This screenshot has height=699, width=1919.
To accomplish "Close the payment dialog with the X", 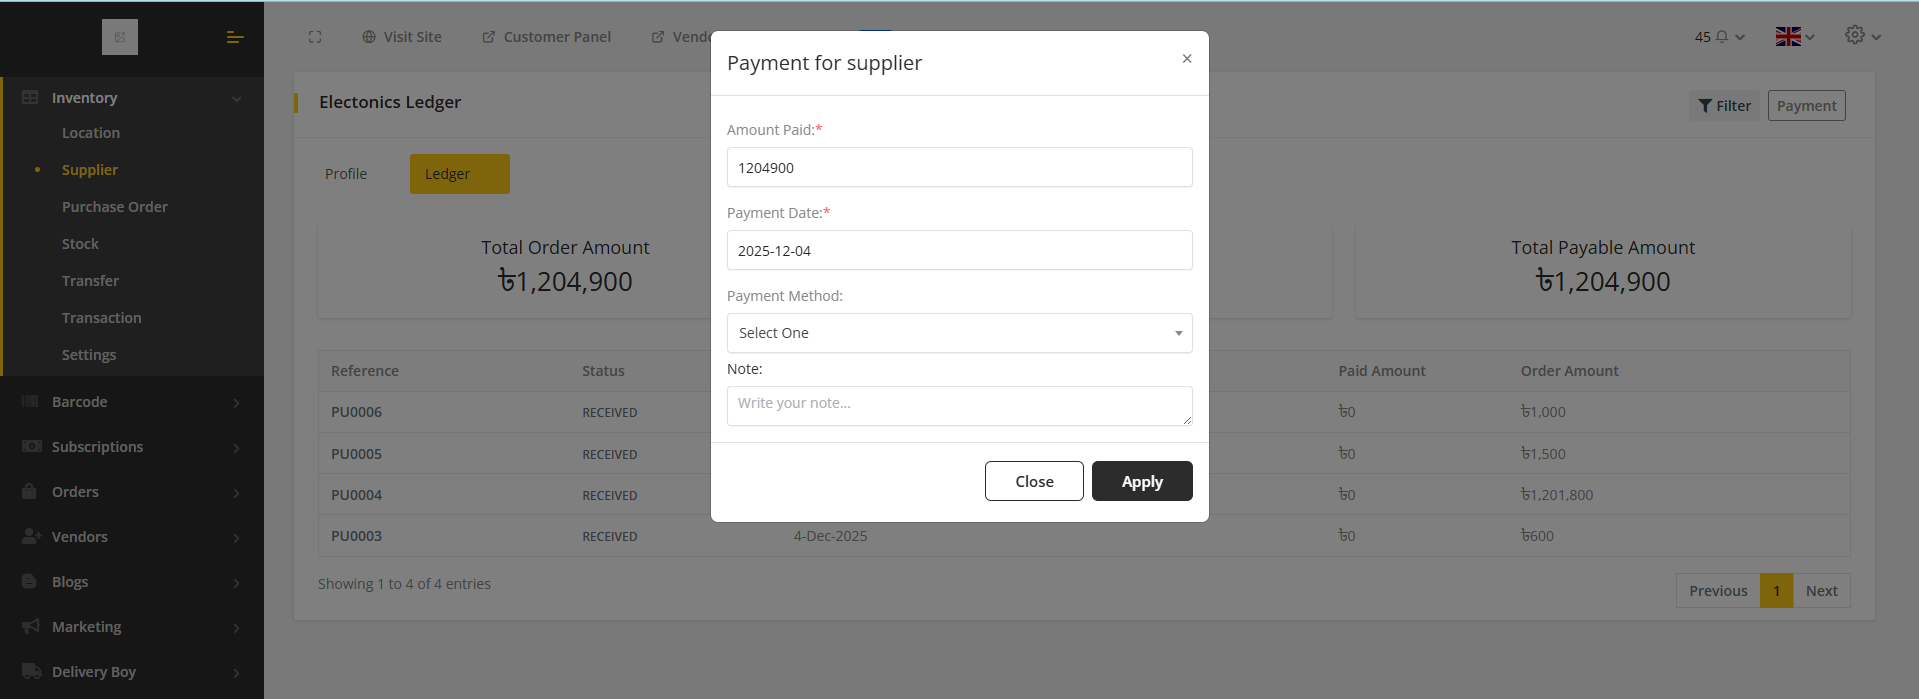I will 1187,59.
